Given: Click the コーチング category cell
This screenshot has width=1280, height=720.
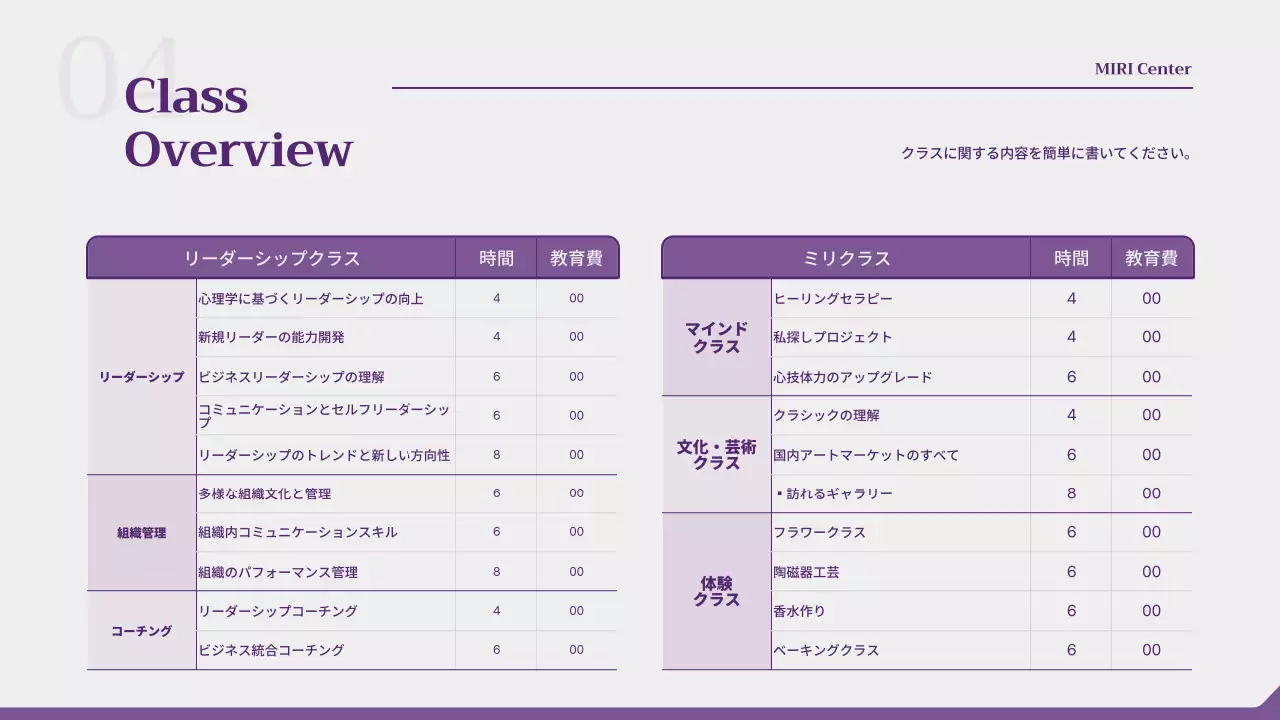Looking at the screenshot, I should [x=141, y=630].
